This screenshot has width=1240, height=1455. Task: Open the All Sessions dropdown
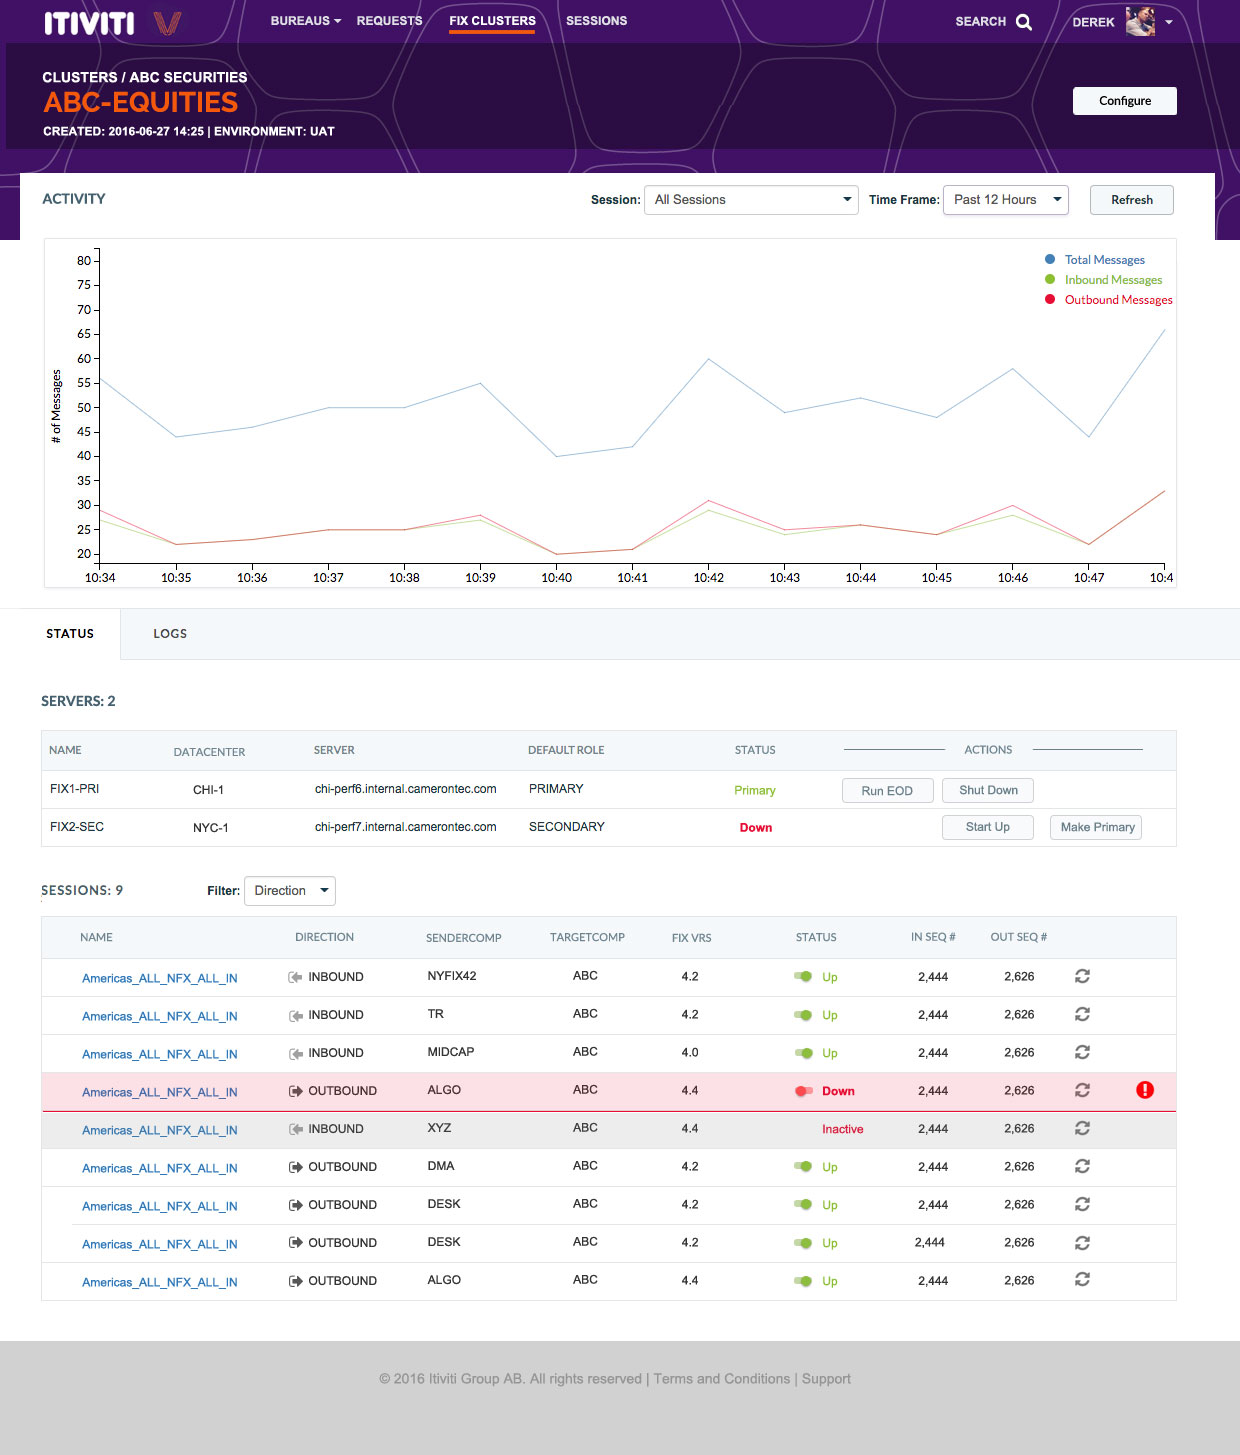pos(751,200)
